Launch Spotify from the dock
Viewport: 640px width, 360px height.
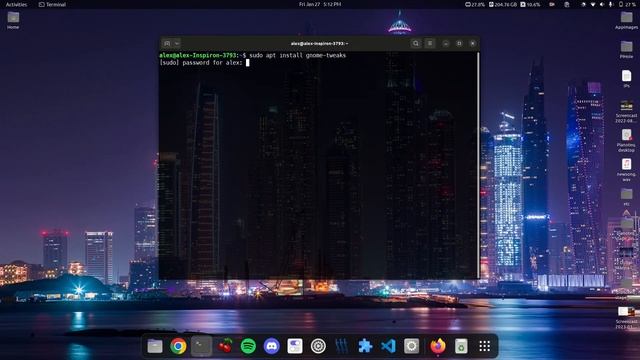[248, 346]
